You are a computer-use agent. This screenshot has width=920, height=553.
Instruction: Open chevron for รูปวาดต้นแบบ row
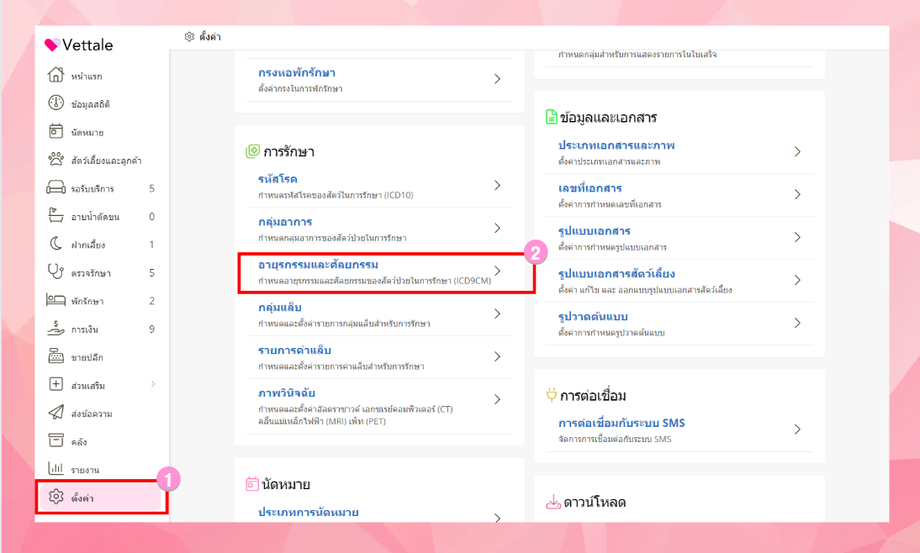tap(797, 323)
